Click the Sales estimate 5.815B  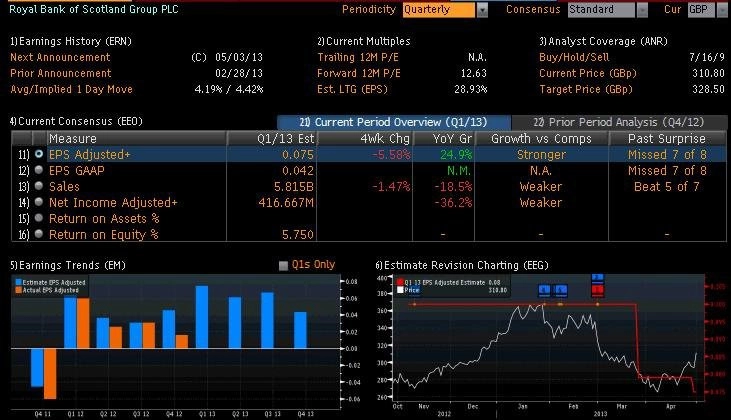[294, 186]
